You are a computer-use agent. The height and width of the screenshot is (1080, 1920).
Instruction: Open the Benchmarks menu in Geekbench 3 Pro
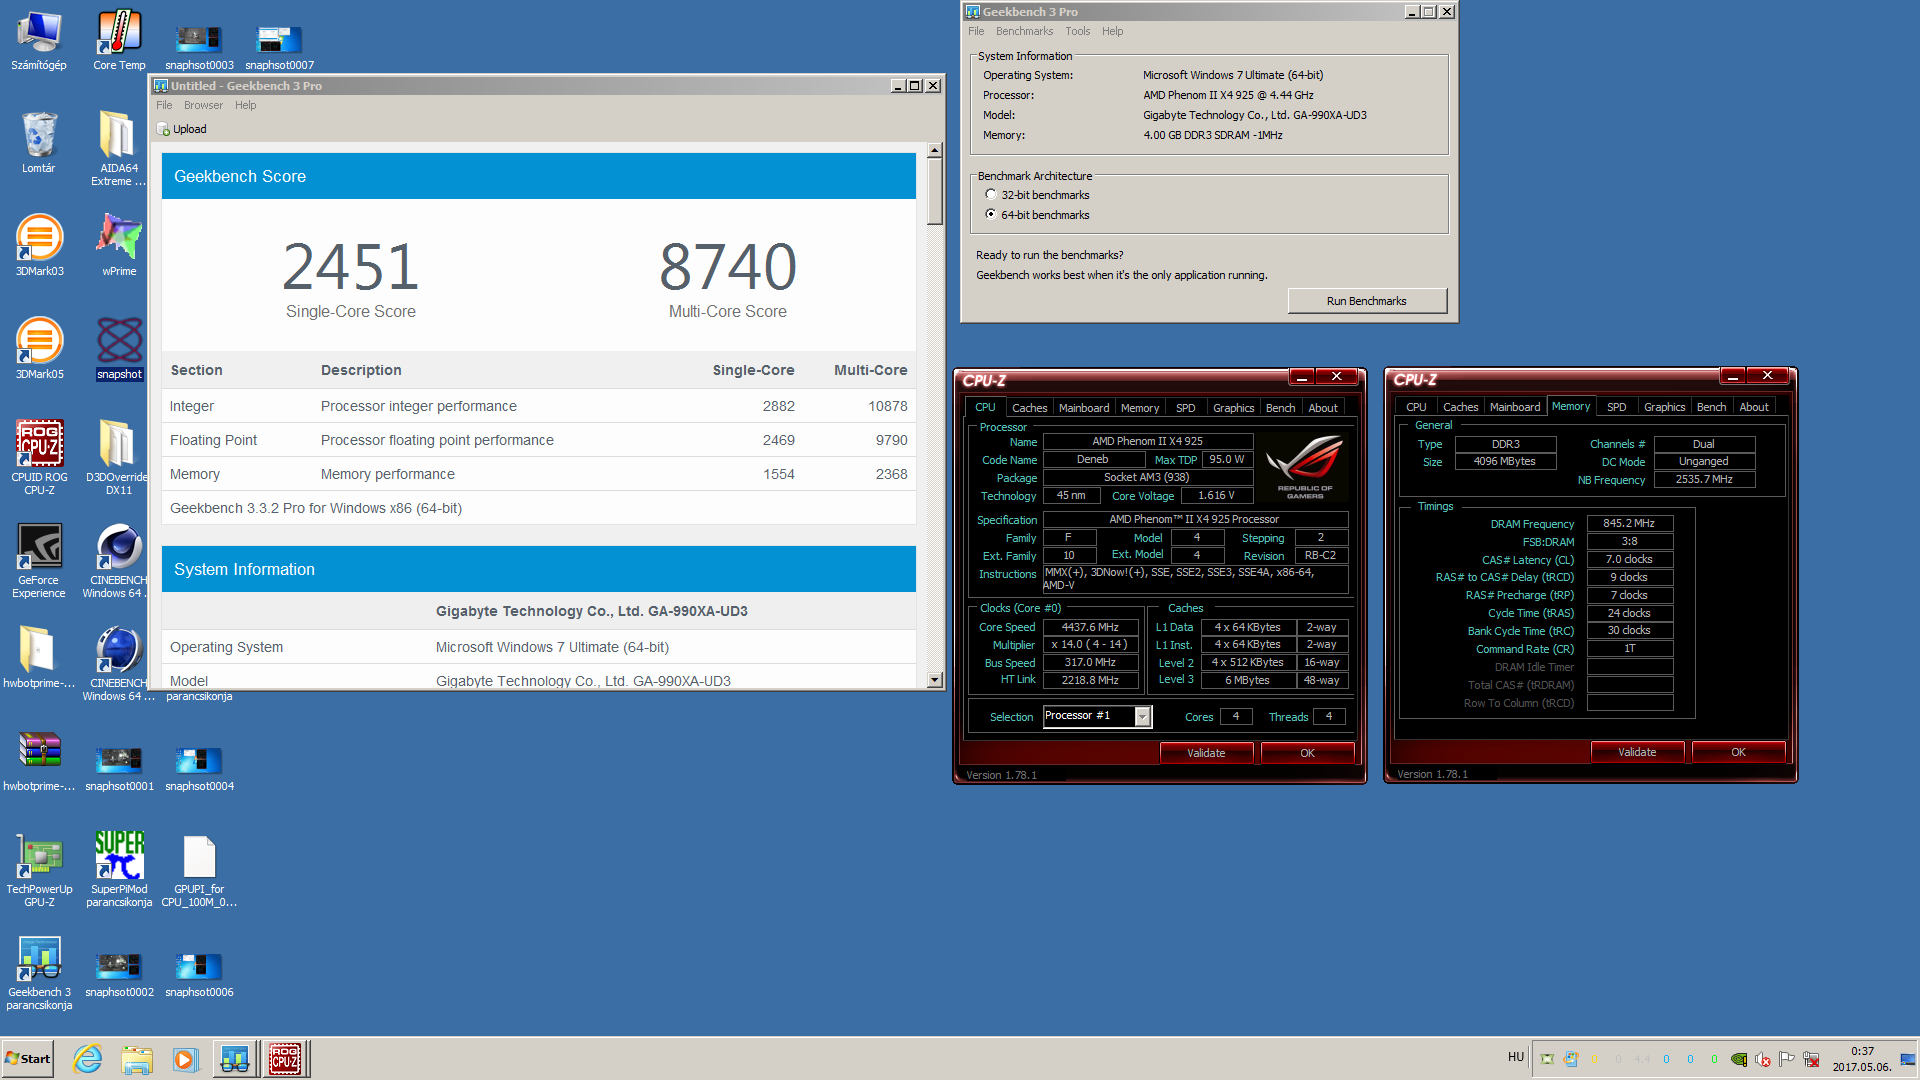tap(1024, 31)
